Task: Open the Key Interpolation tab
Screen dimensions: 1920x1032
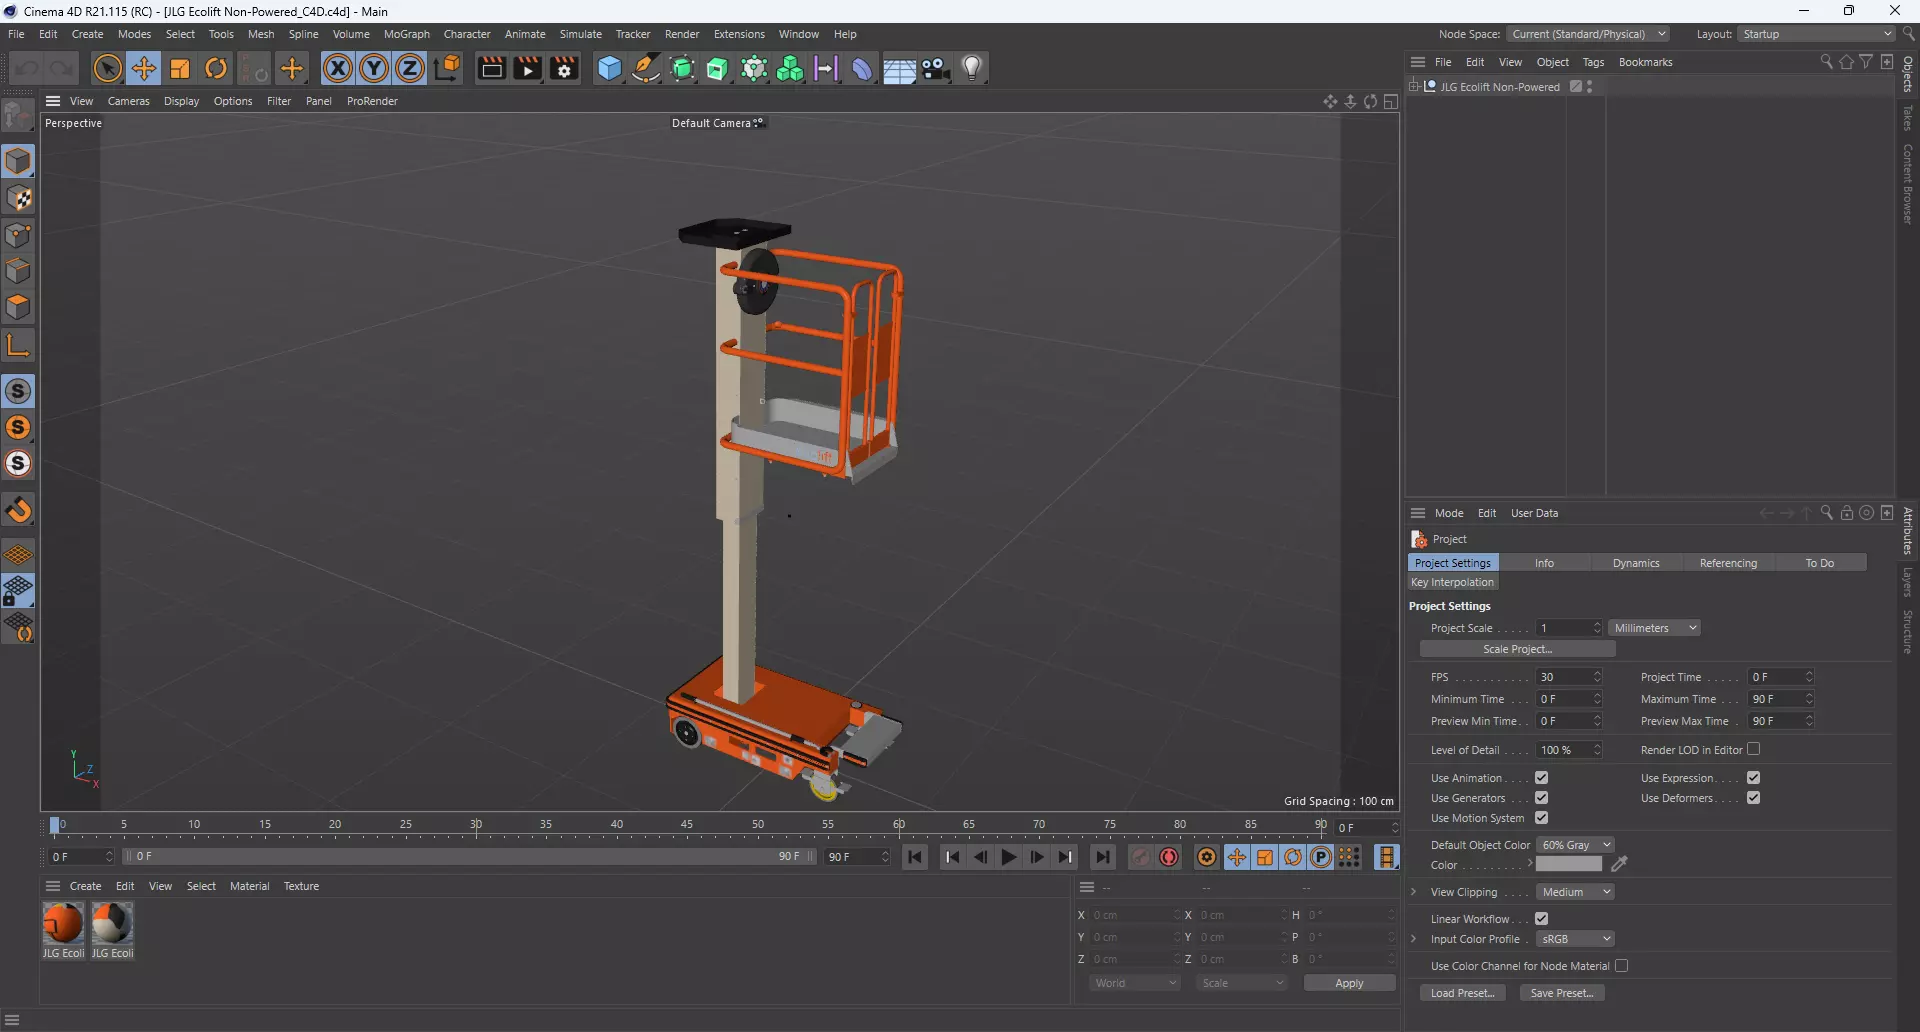Action: (1452, 582)
